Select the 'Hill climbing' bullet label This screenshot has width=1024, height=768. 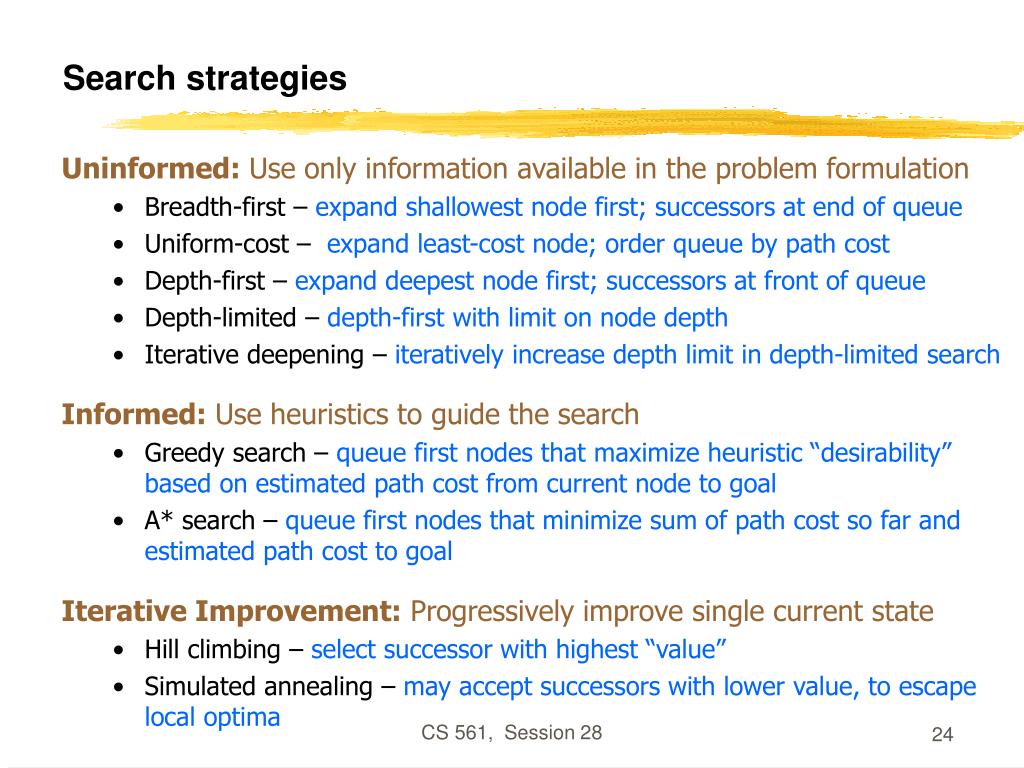(212, 650)
